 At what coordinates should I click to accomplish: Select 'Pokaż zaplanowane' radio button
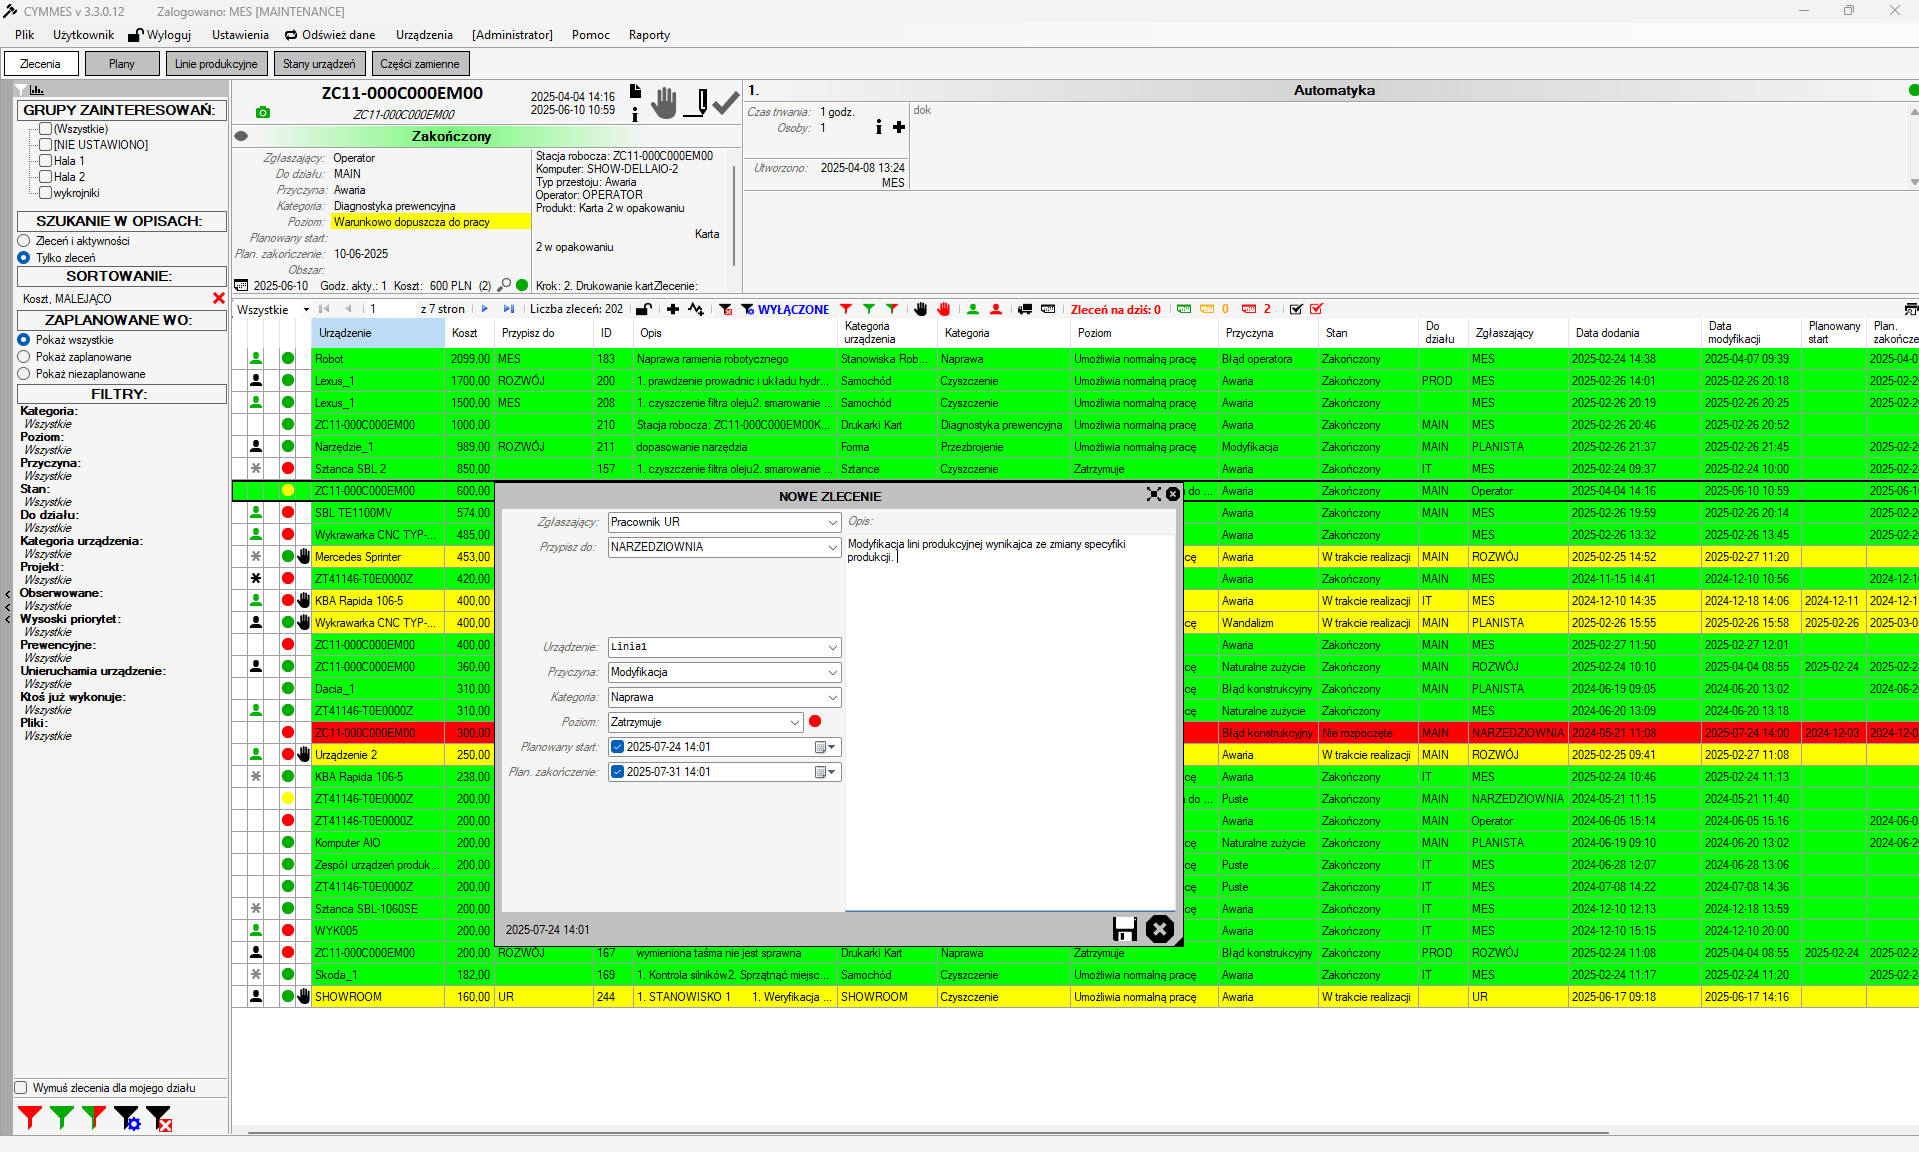pos(24,357)
